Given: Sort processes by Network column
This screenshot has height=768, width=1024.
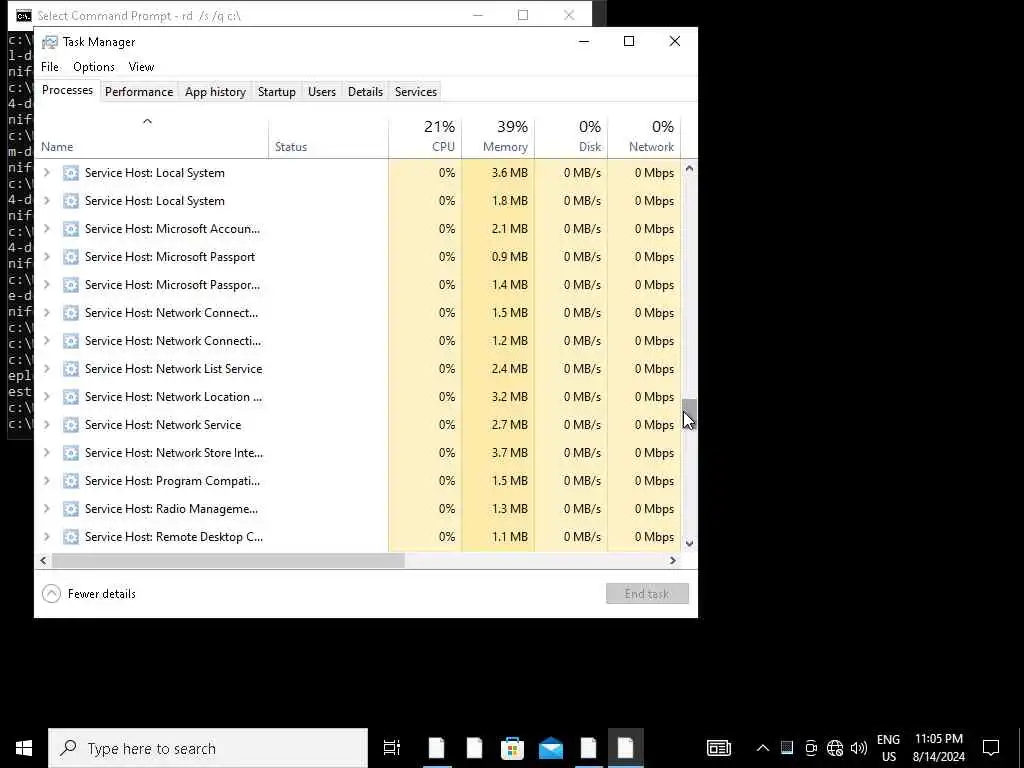Looking at the screenshot, I should point(645,136).
